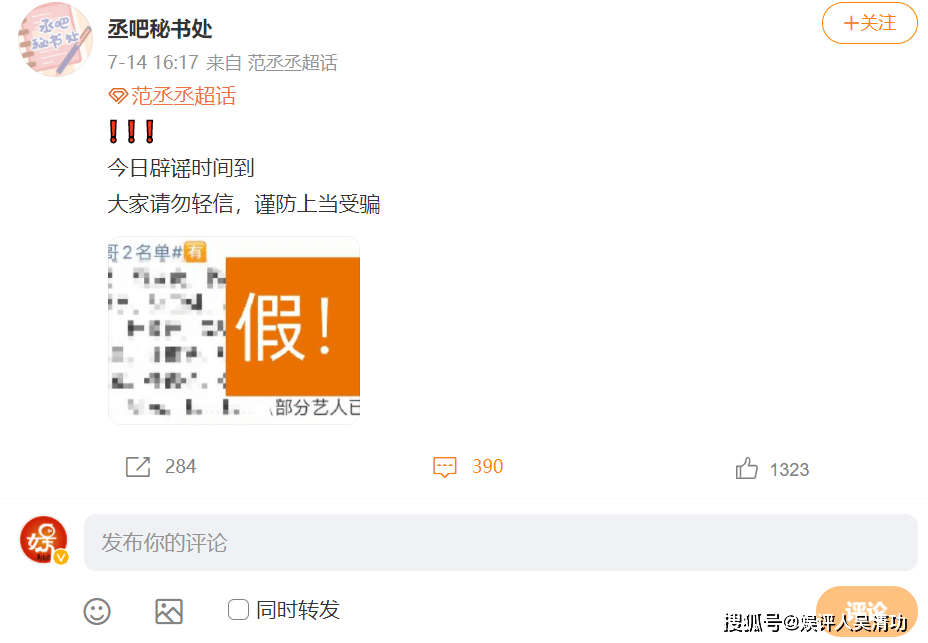928x643 pixels.
Task: Click the comment count 390
Action: [488, 467]
